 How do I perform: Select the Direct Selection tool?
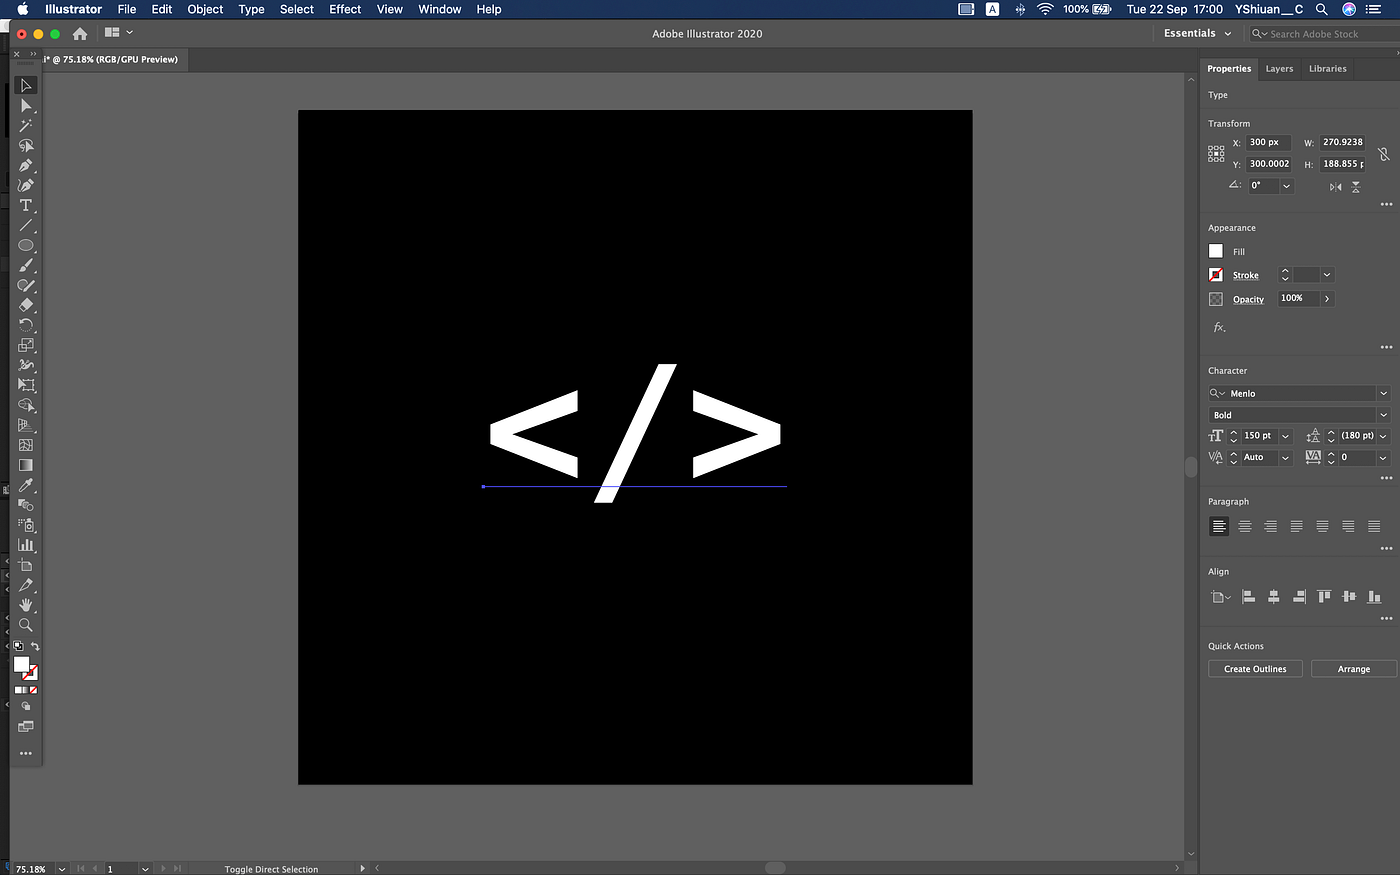tap(26, 106)
